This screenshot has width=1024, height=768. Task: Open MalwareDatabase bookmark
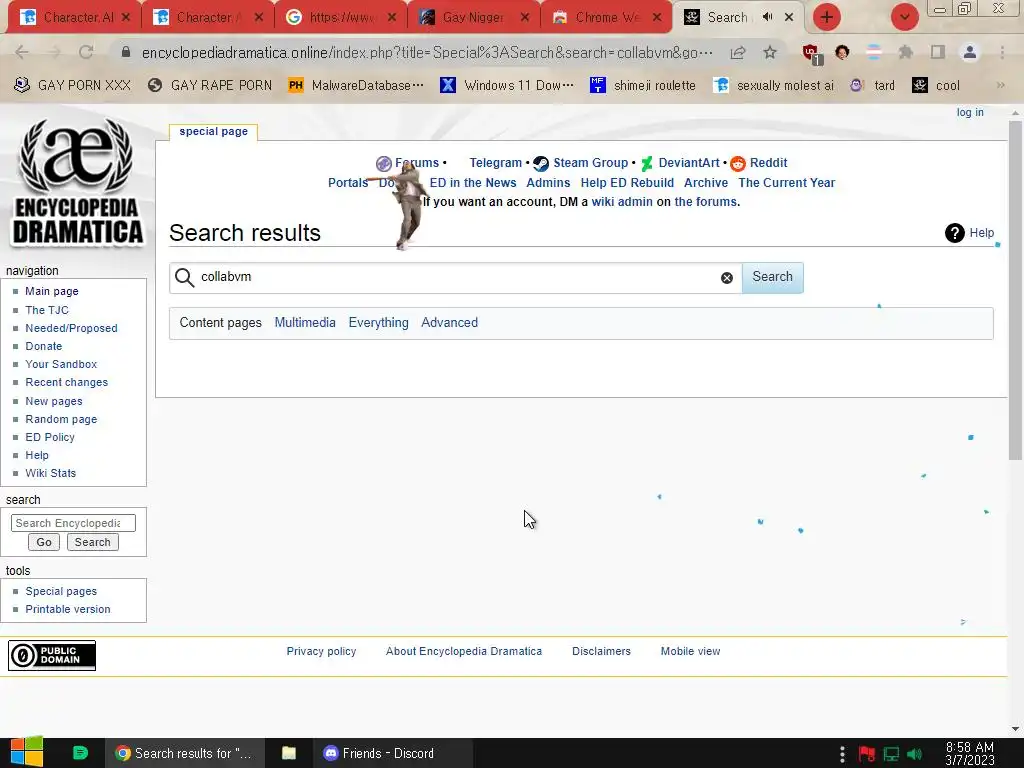356,85
